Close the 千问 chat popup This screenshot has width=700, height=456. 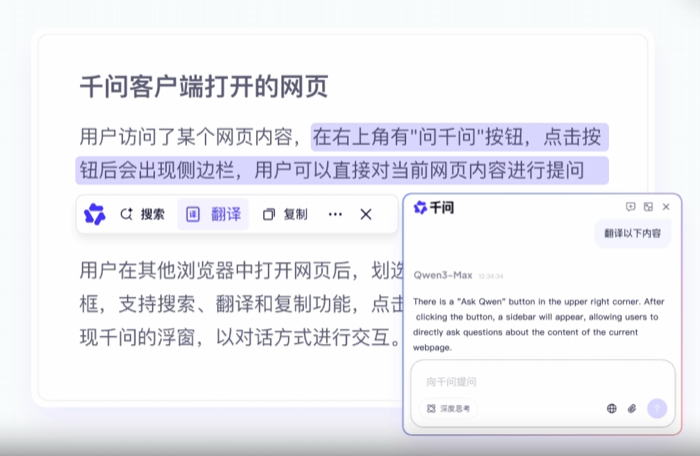(666, 207)
